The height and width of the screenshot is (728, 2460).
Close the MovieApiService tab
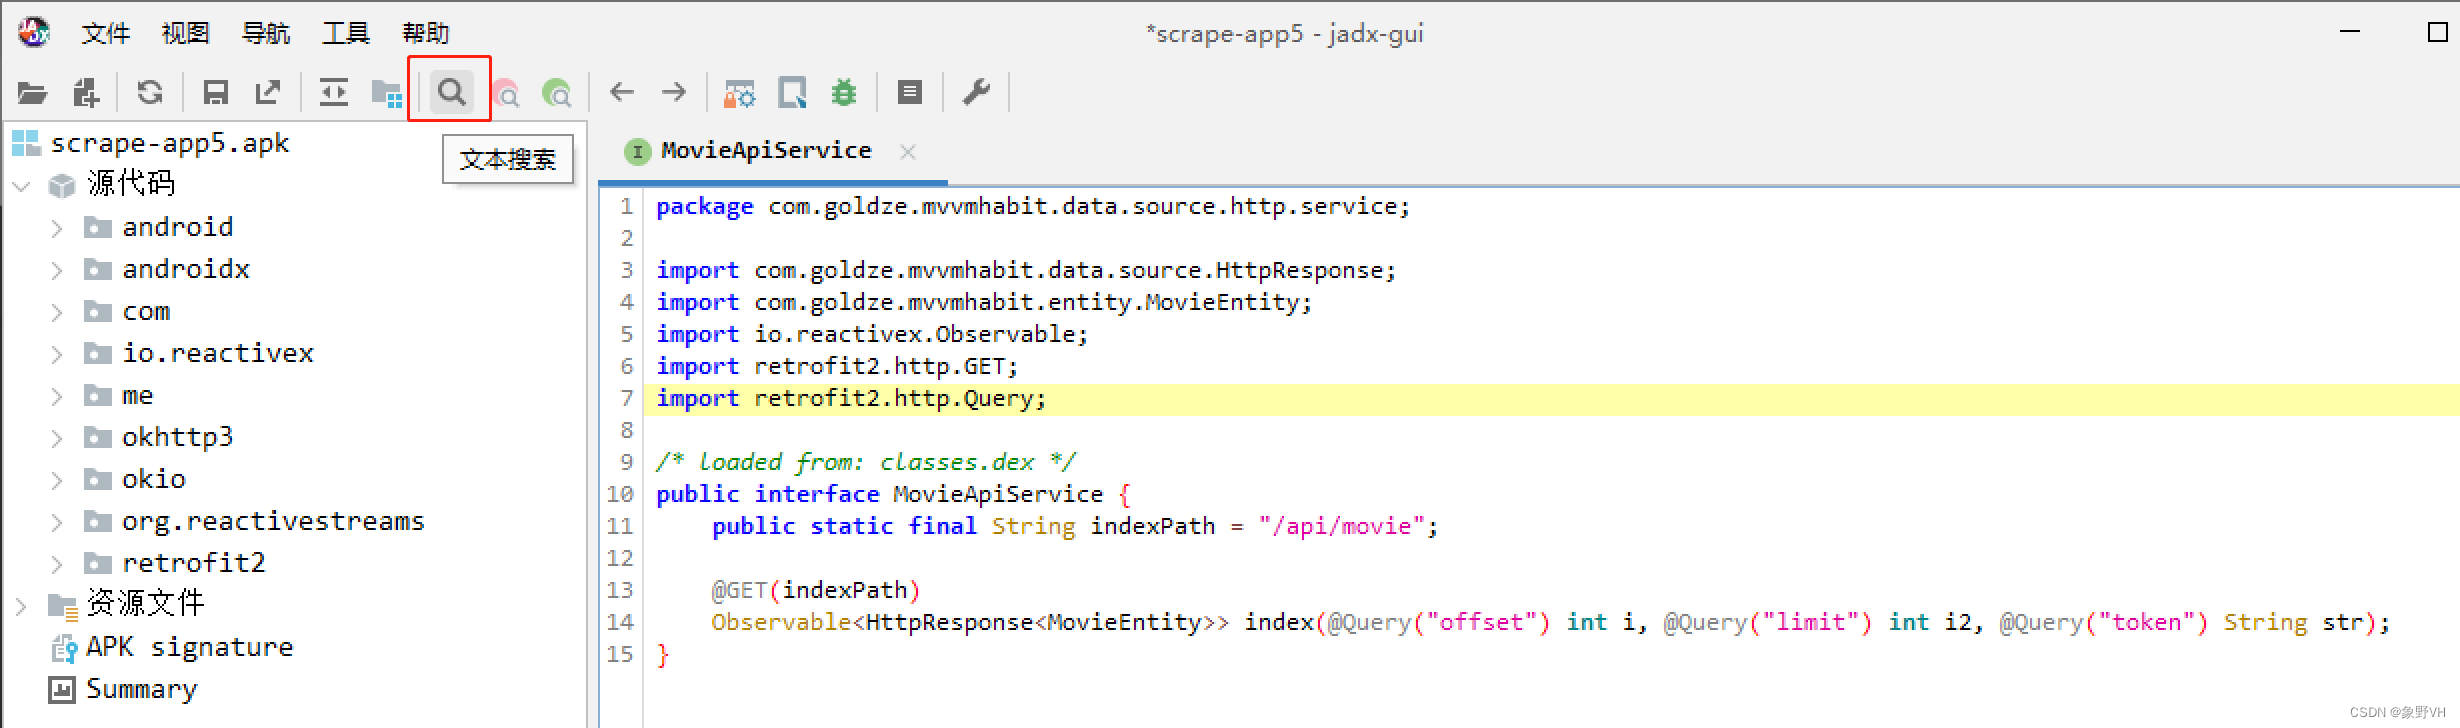tap(907, 152)
